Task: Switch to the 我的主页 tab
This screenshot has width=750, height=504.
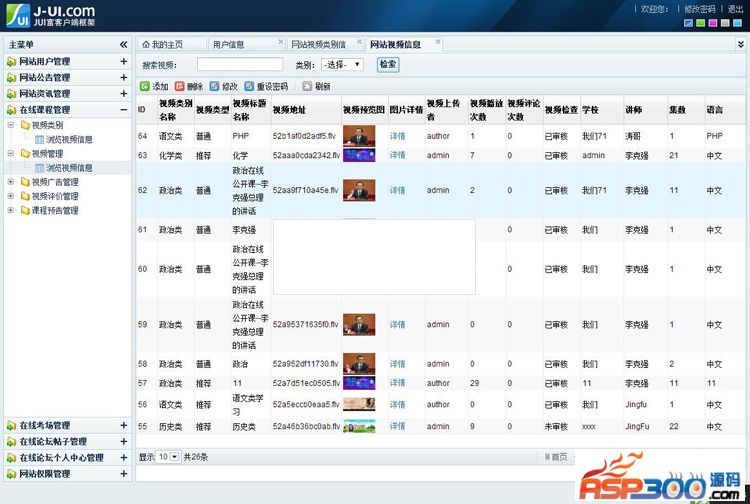Action: [x=166, y=45]
